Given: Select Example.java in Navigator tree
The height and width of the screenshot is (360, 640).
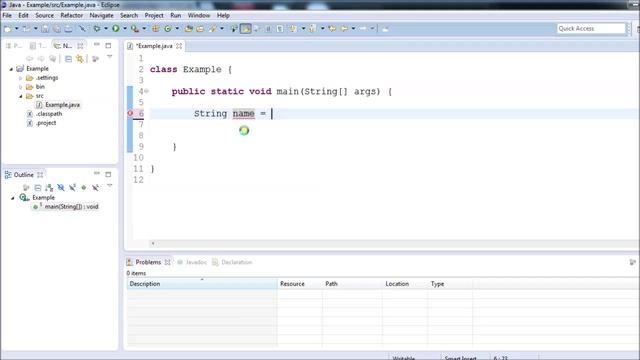Looking at the screenshot, I should click(62, 105).
